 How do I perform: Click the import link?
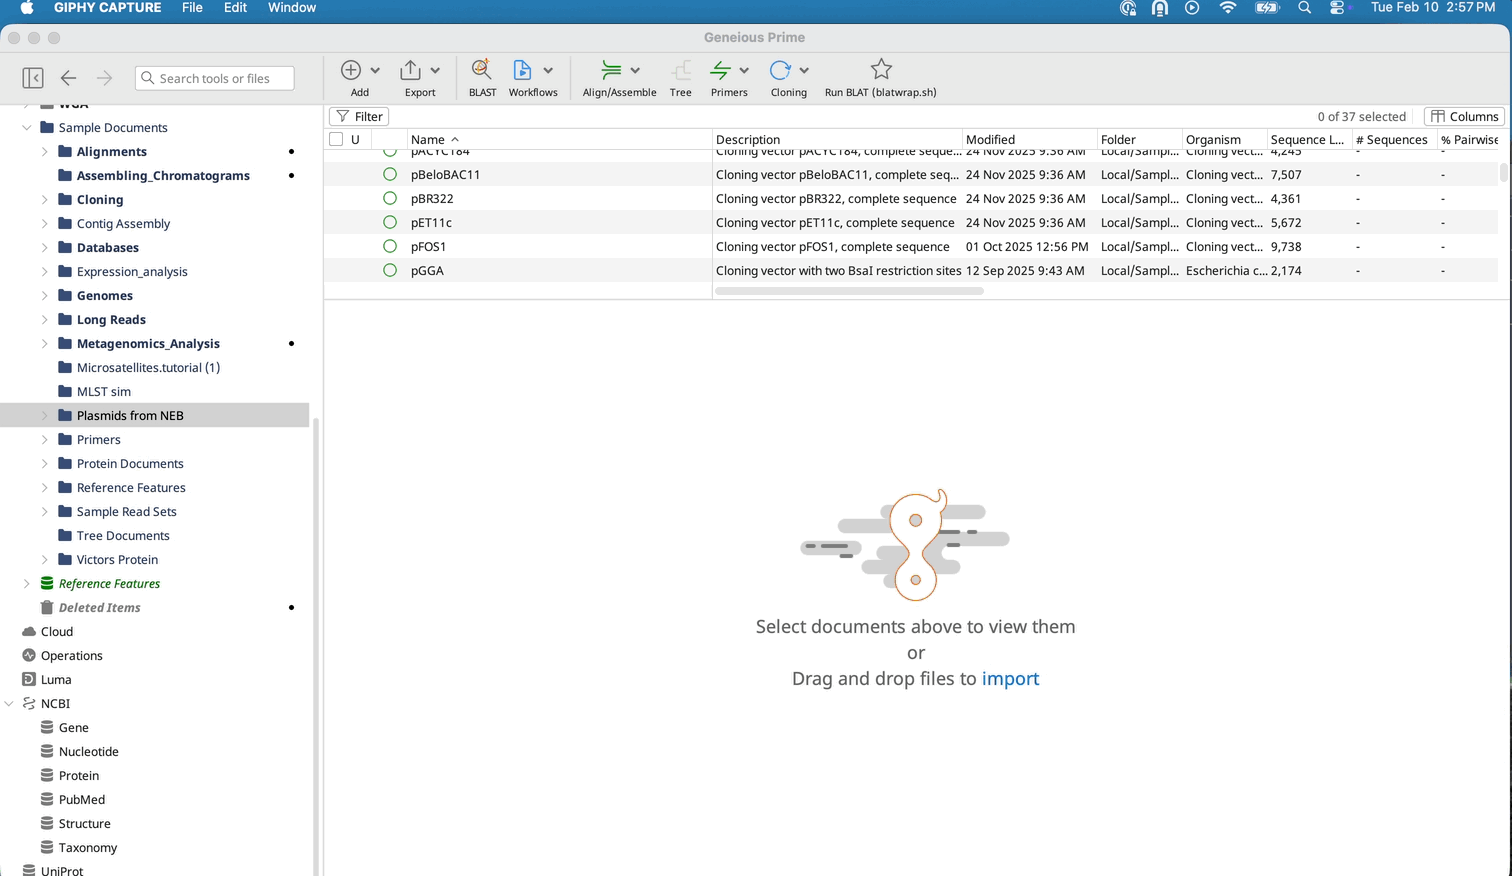click(1010, 679)
